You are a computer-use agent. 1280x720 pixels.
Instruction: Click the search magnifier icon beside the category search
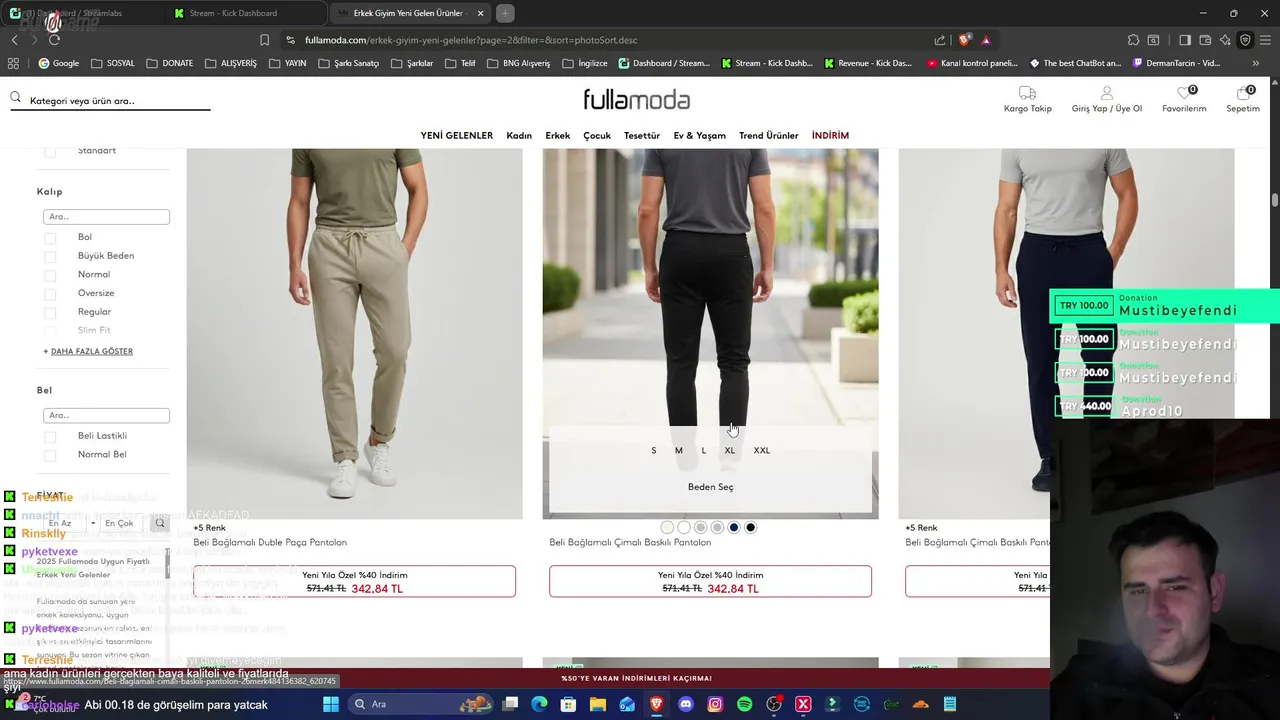16,98
